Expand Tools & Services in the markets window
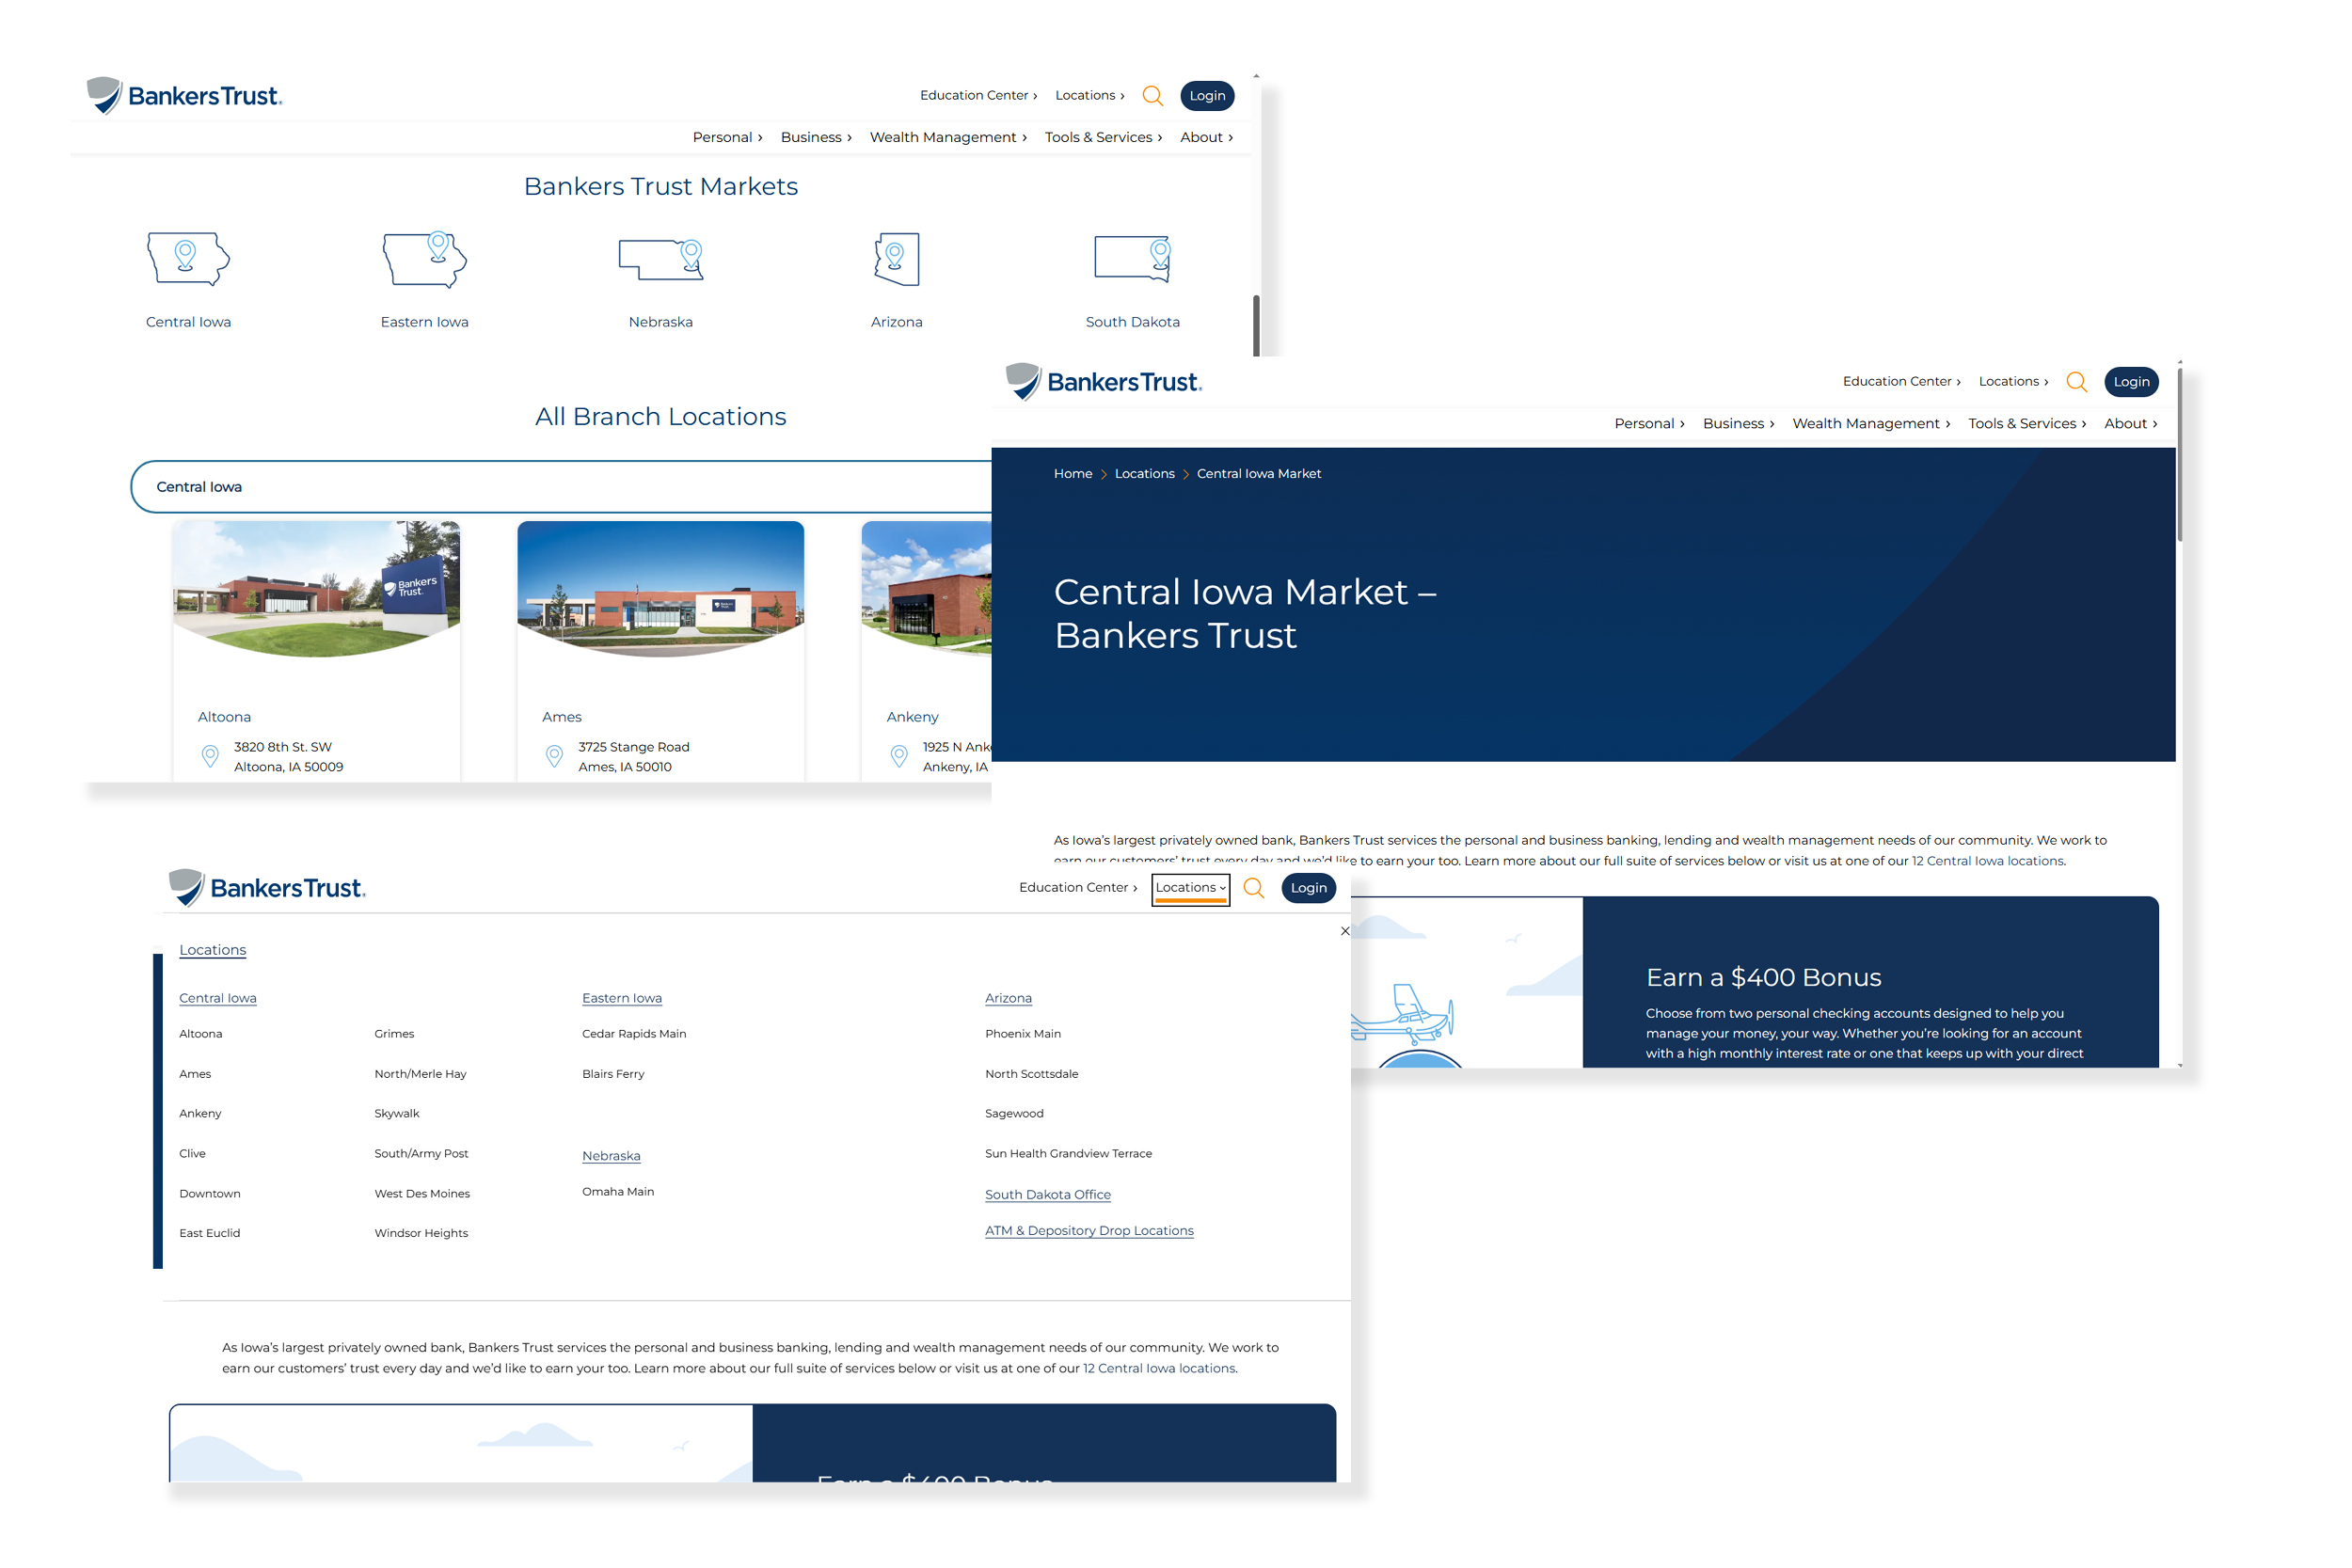The image size is (2352, 1568). click(1103, 137)
